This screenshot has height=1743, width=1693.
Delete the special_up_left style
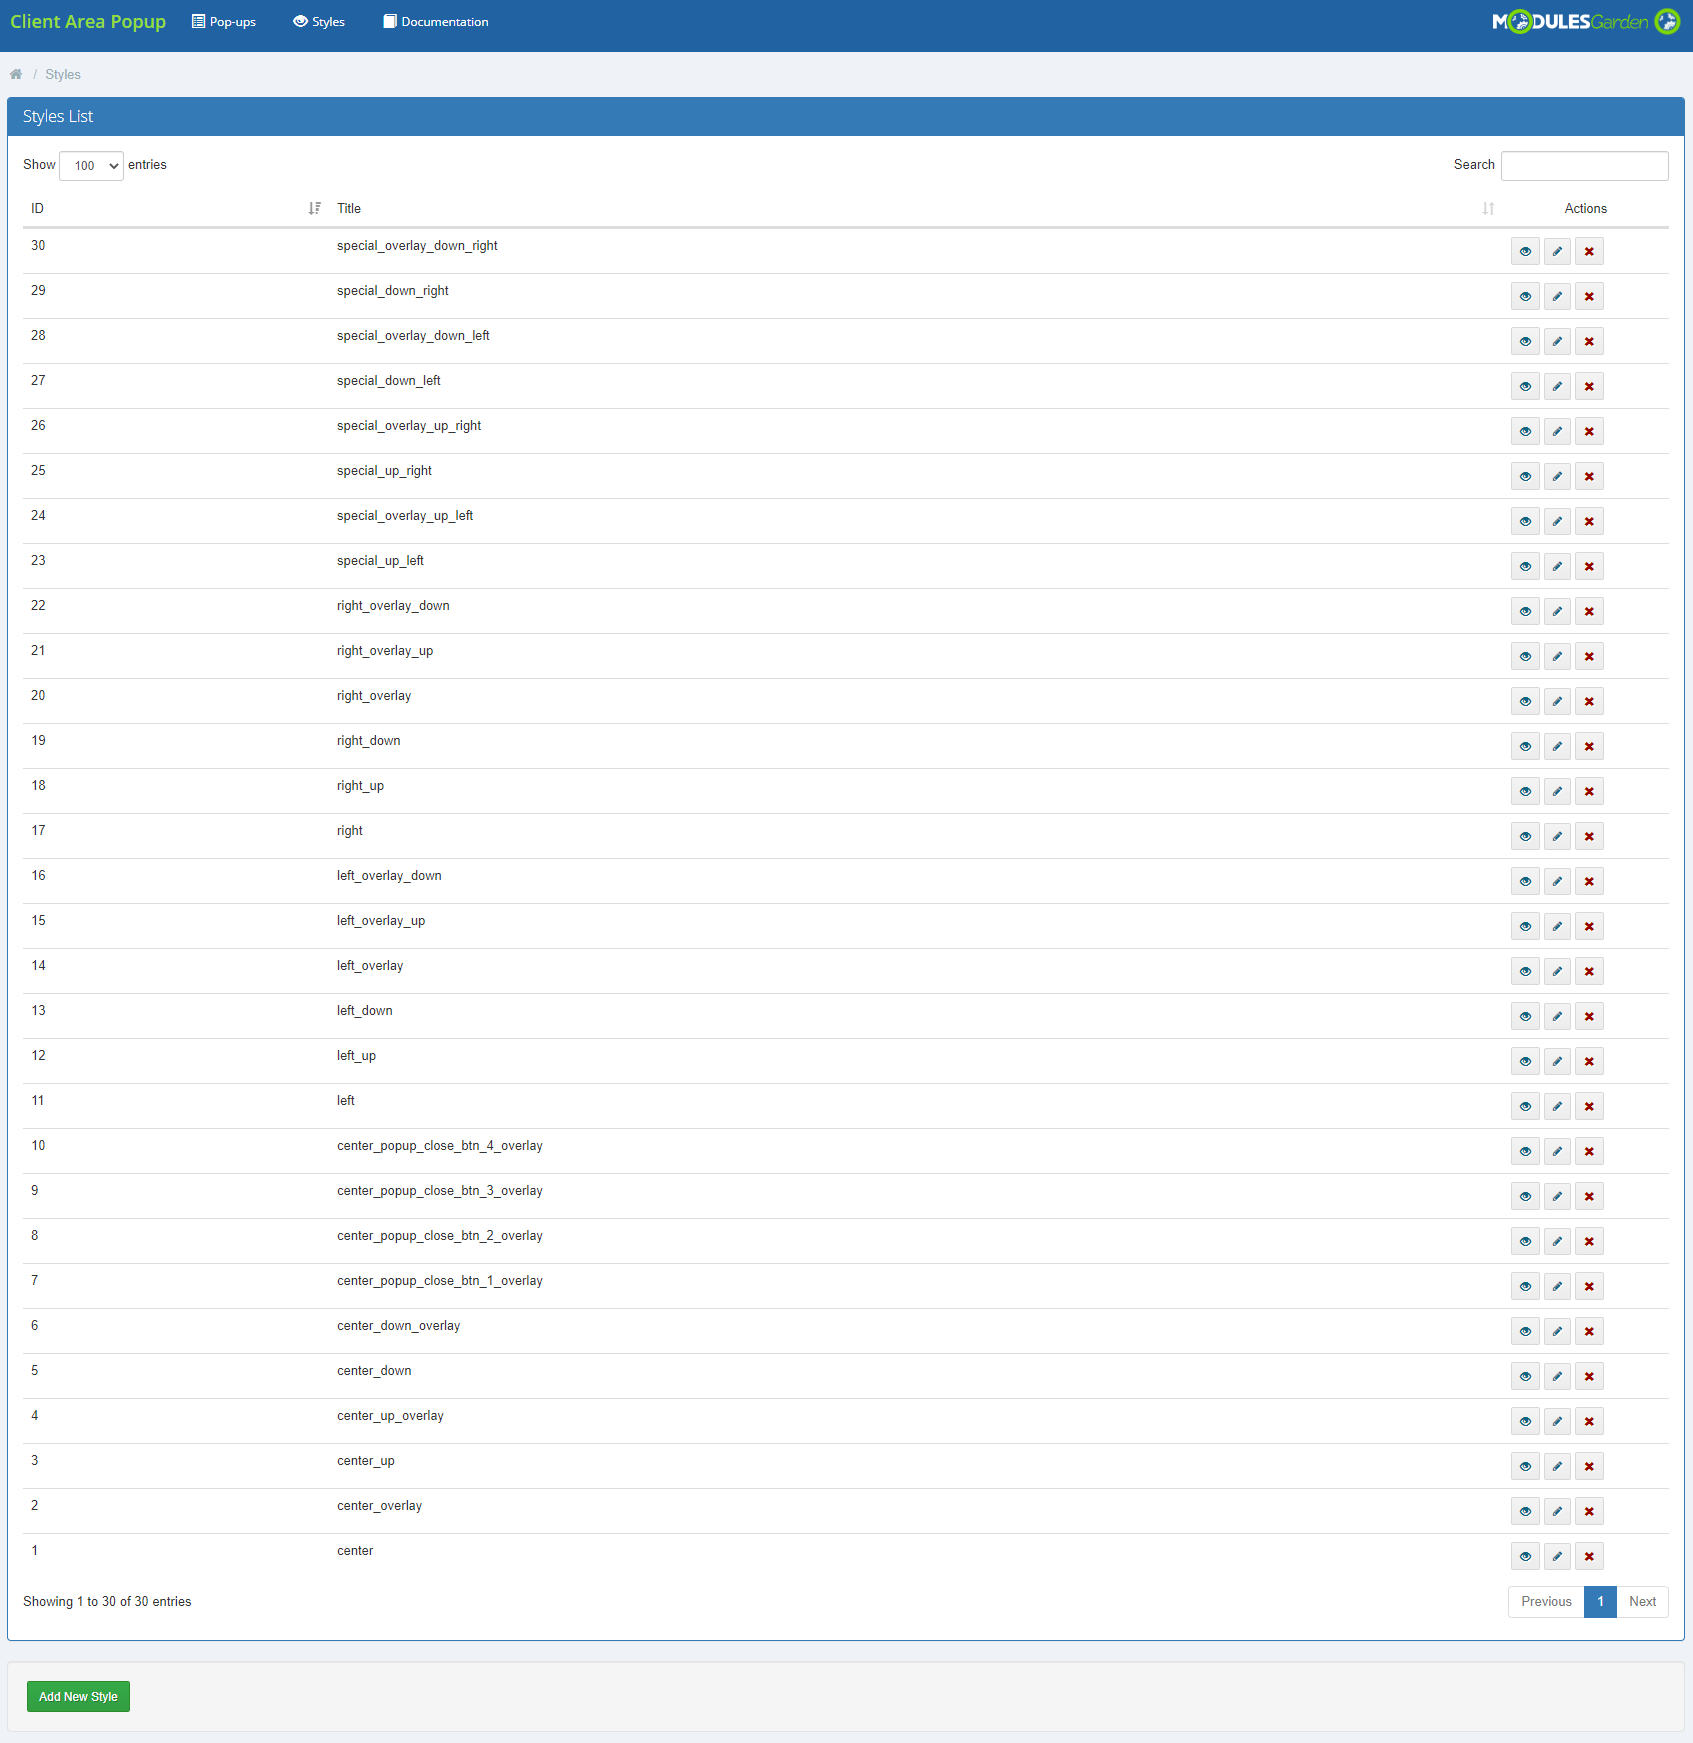[x=1589, y=566]
